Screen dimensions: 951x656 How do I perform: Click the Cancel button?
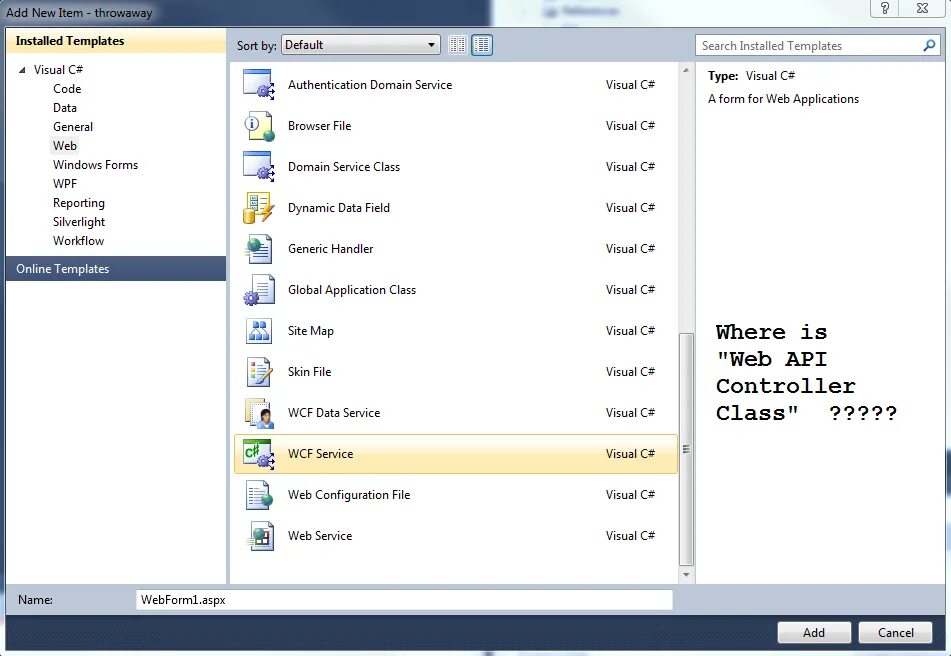pyautogui.click(x=895, y=632)
